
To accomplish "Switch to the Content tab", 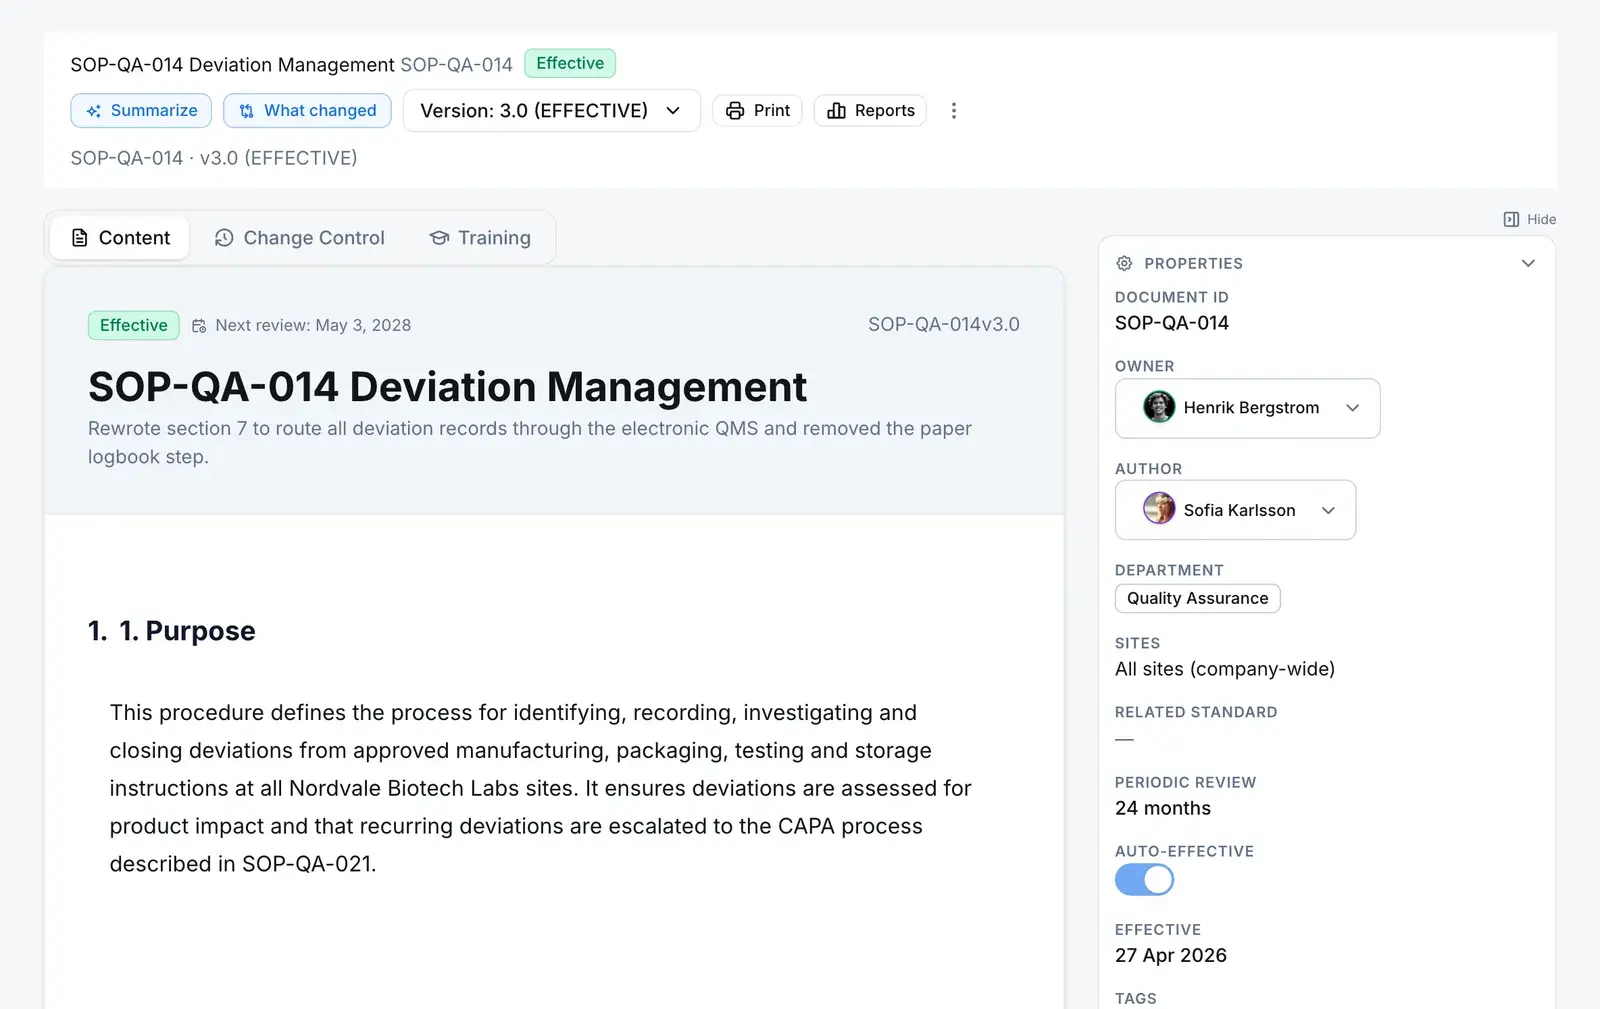I will pyautogui.click(x=120, y=238).
